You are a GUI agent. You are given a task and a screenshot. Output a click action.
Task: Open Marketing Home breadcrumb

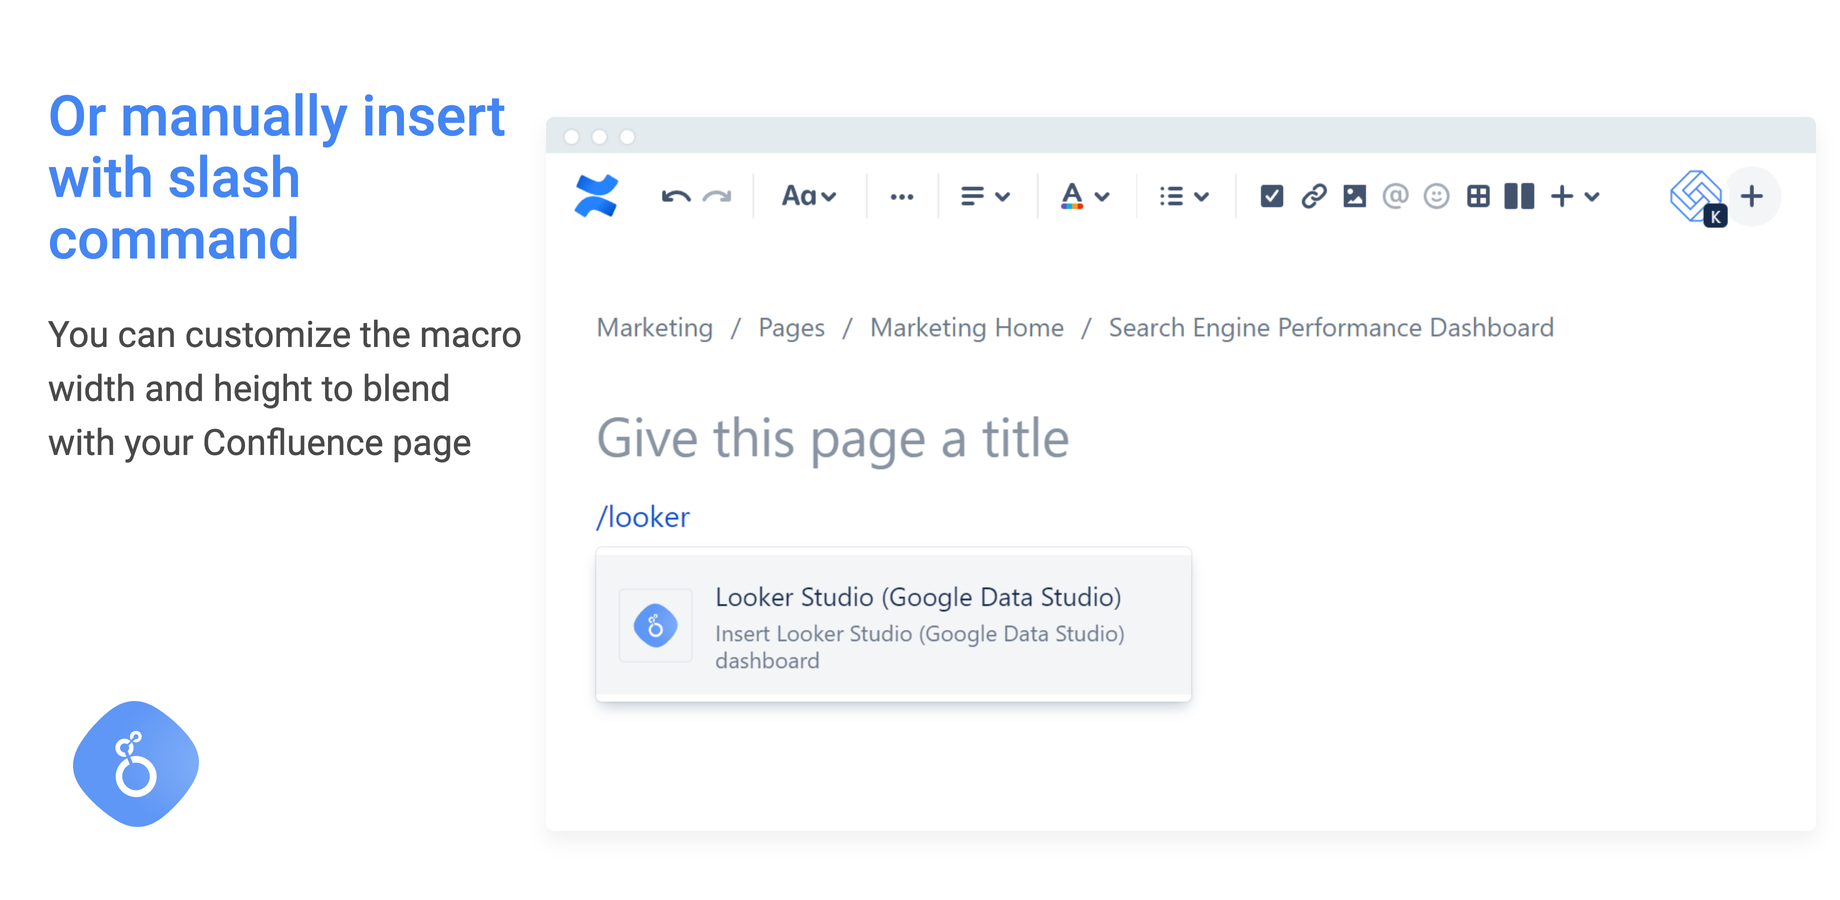point(967,328)
